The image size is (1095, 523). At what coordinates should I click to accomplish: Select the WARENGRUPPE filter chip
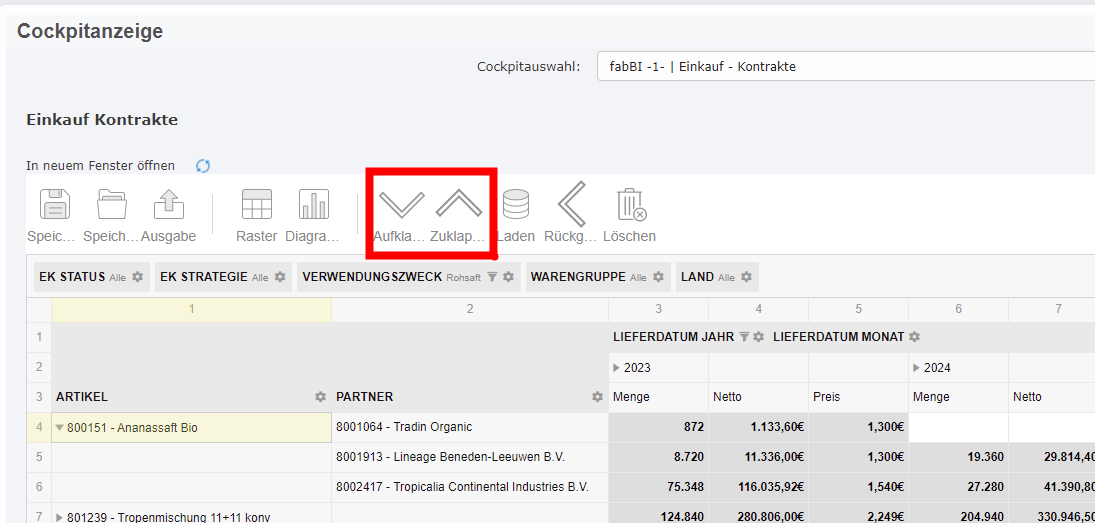point(598,277)
